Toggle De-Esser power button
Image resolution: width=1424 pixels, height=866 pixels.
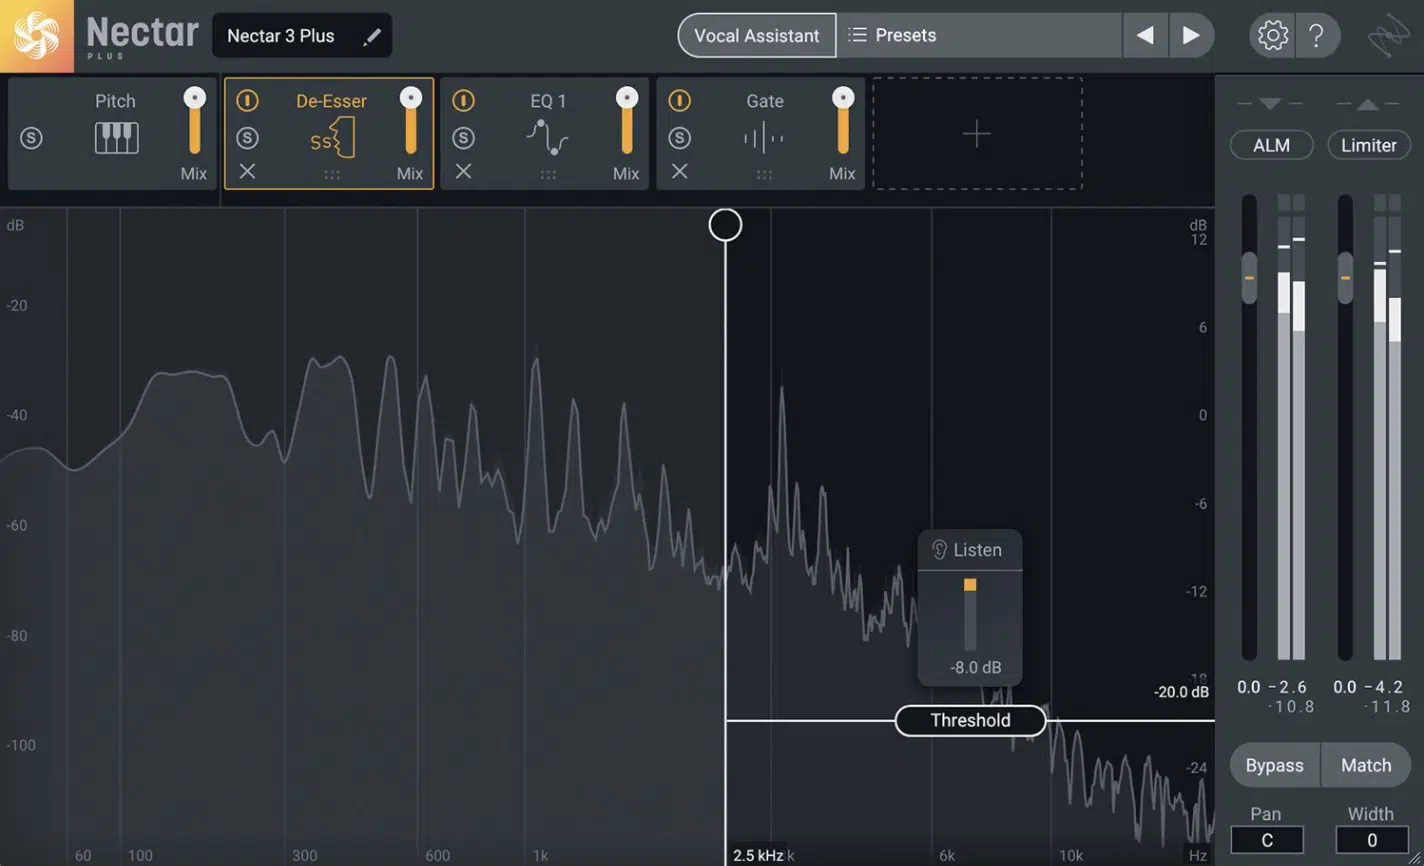pos(247,101)
